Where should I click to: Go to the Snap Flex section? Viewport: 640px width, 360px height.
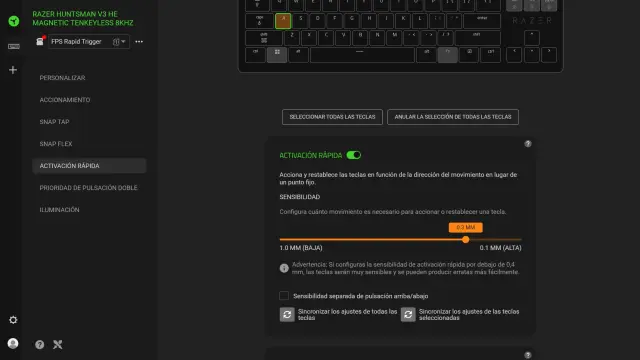tap(56, 144)
